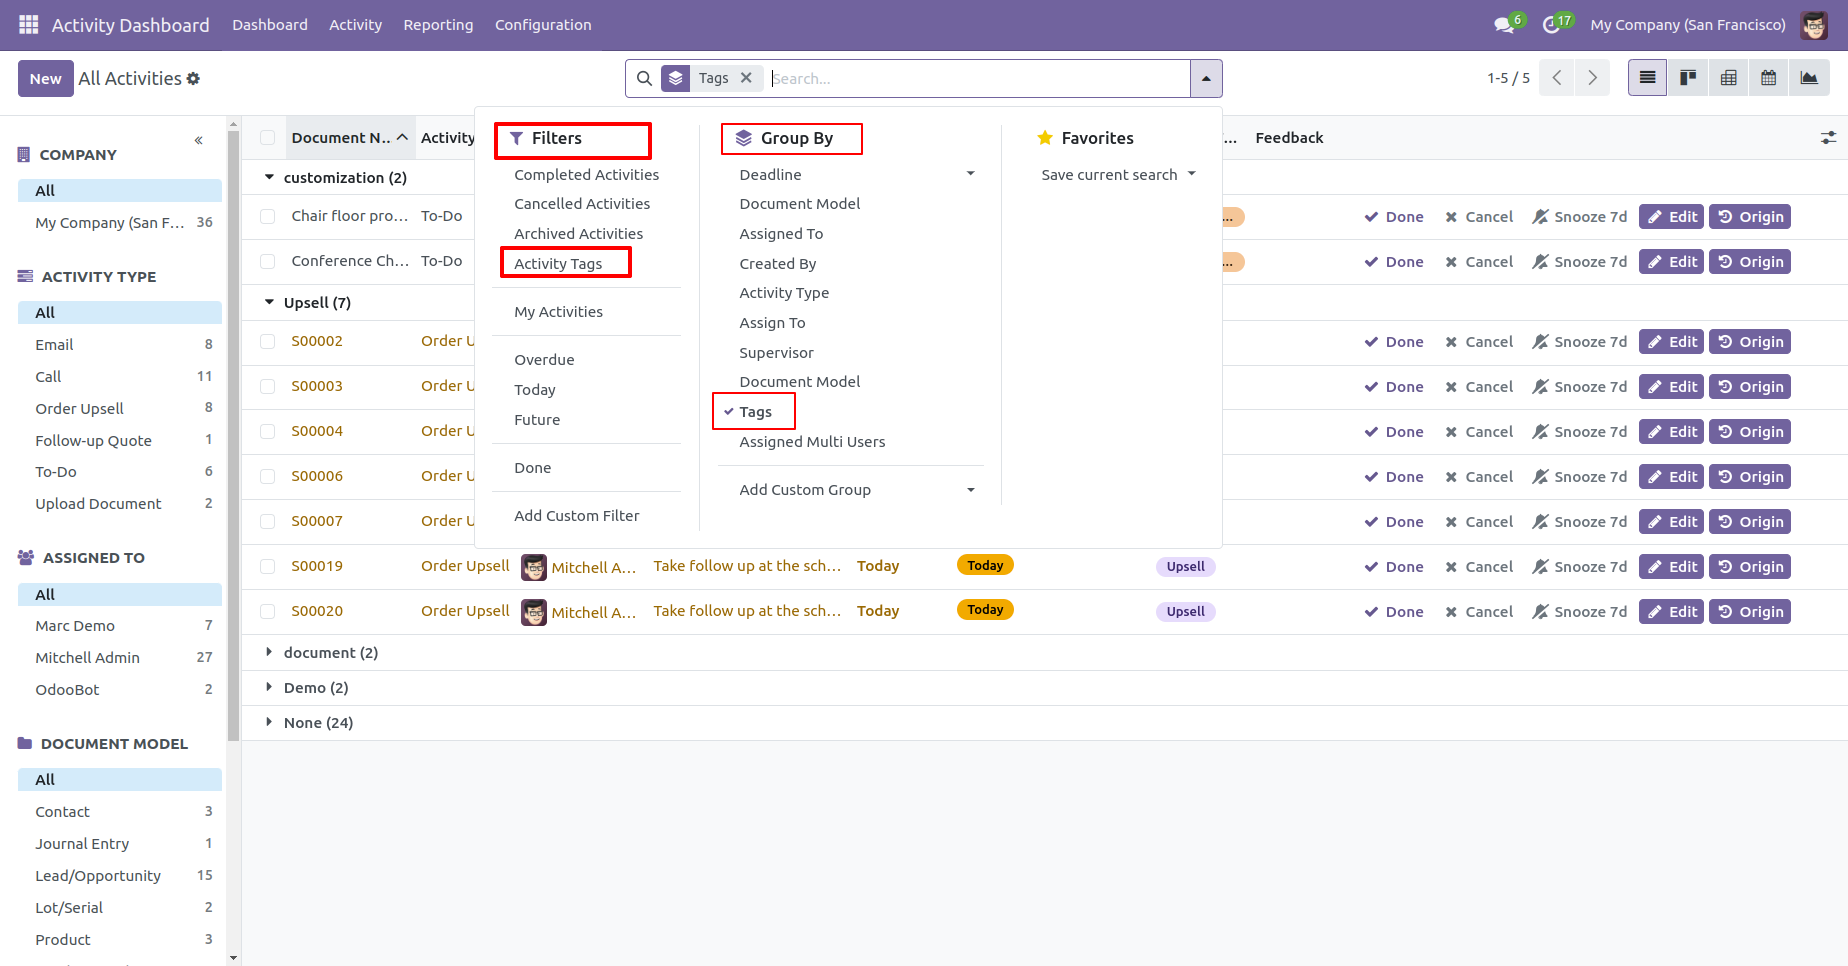
Task: Click the sidebar vertical scrollbar
Action: click(233, 436)
